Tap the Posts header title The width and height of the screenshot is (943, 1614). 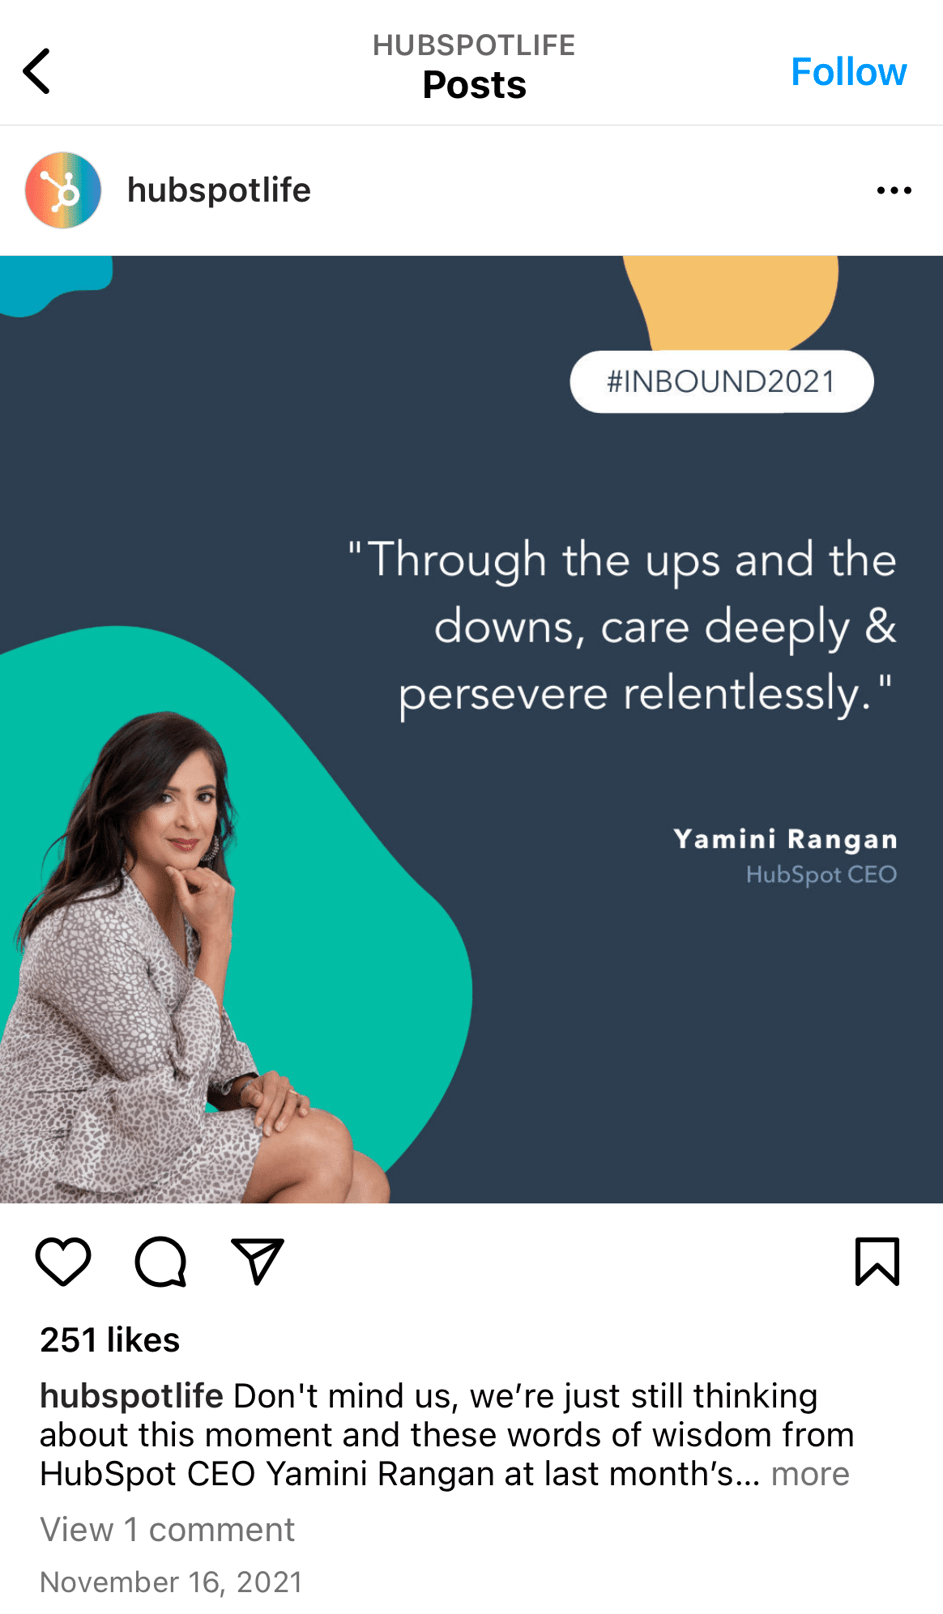474,85
